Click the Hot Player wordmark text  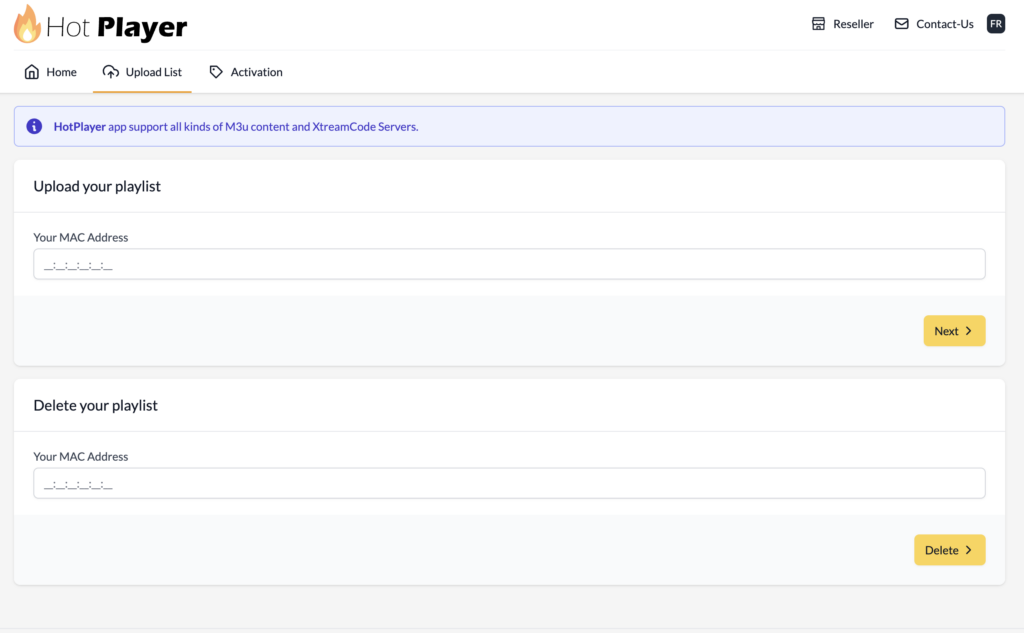click(x=116, y=27)
